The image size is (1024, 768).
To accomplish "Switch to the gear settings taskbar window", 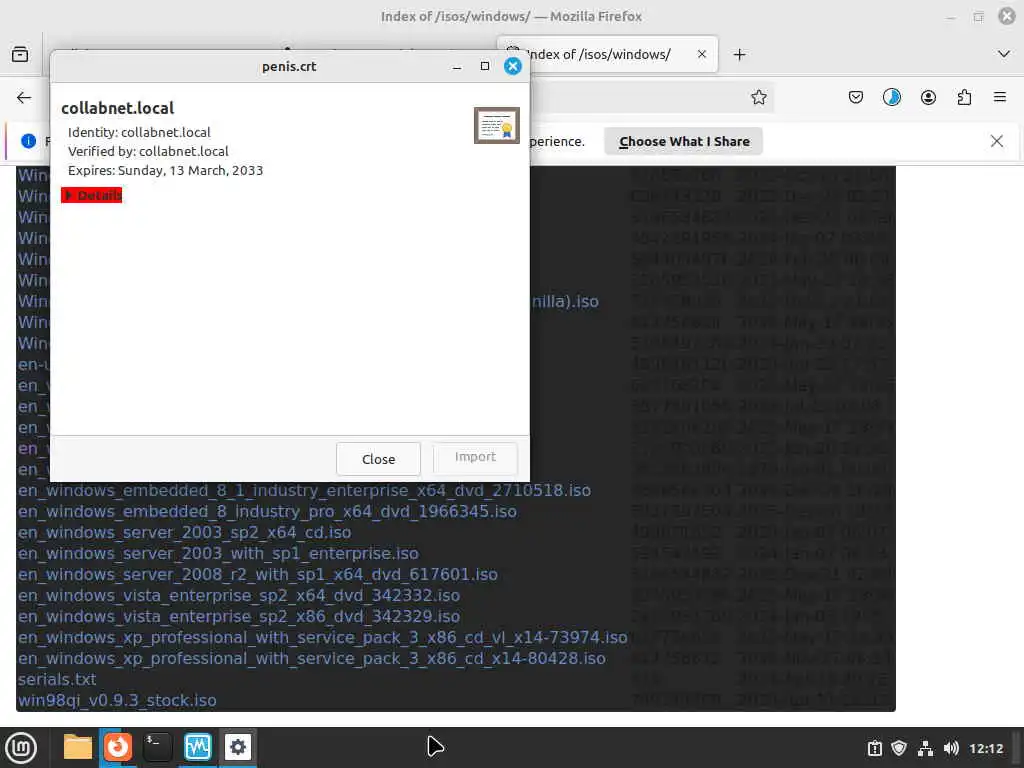I will (238, 747).
